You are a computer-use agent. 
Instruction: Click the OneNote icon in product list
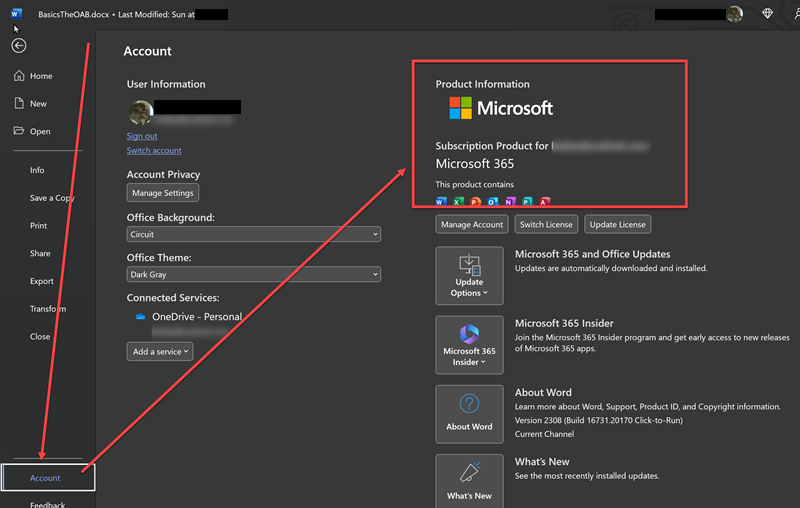click(510, 201)
